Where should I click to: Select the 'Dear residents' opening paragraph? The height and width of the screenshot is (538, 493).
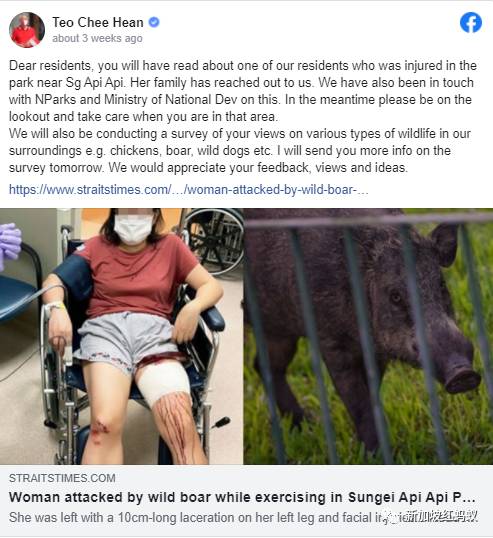[243, 91]
